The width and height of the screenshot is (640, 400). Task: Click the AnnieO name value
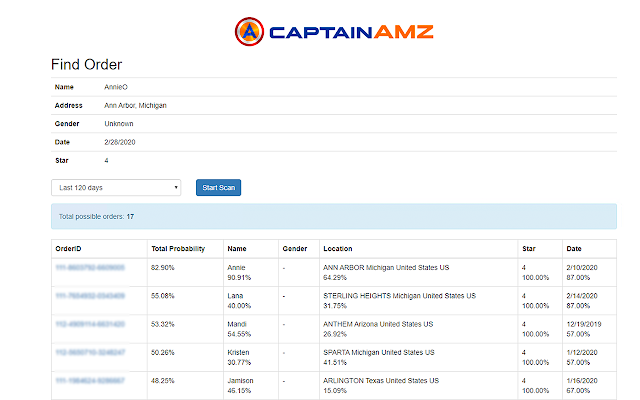point(116,87)
